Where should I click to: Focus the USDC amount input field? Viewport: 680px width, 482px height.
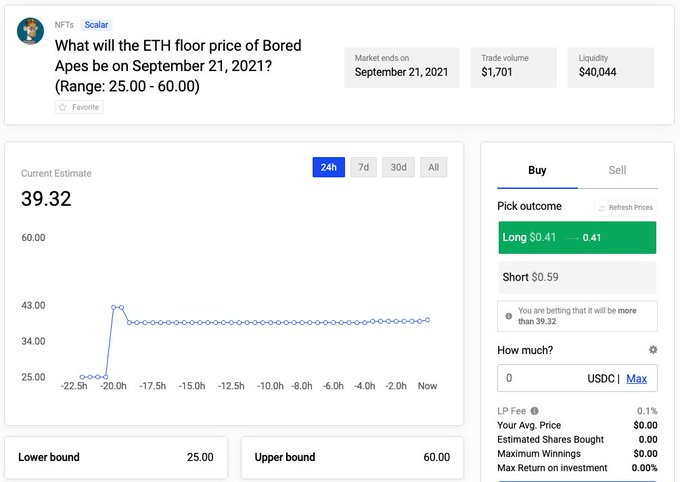(577, 378)
